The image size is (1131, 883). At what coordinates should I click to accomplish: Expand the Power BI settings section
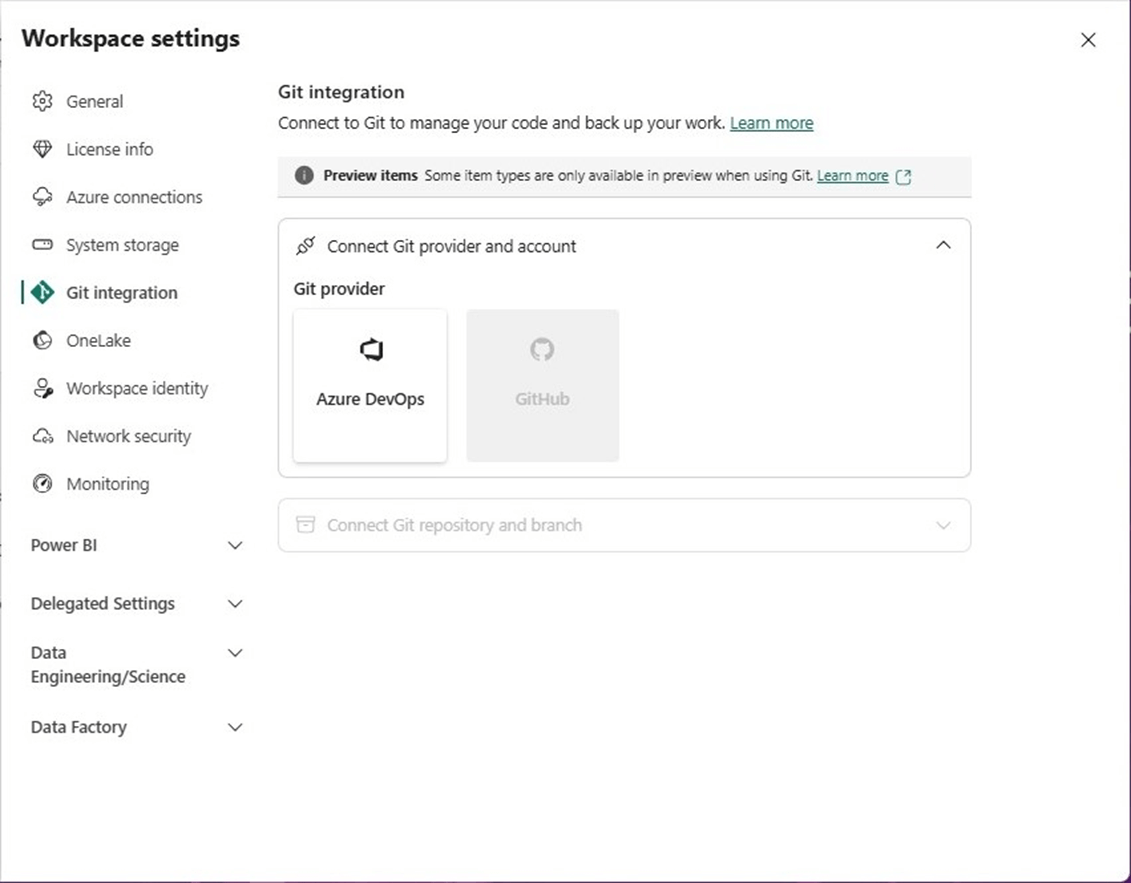(235, 546)
